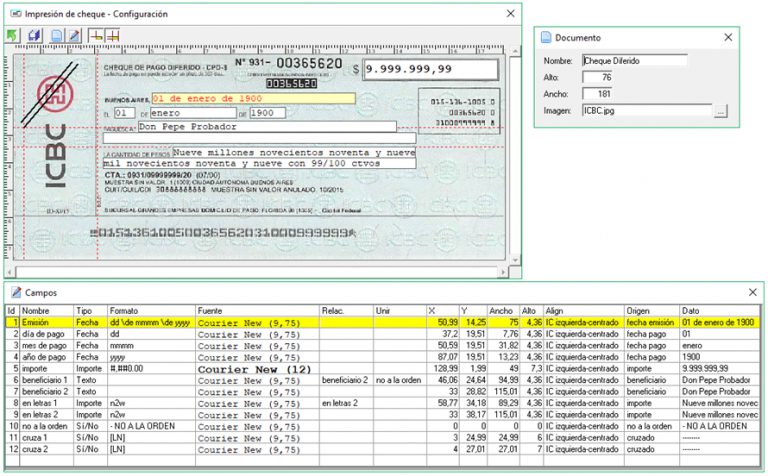
Task: Select the Emisión row in Campos table
Action: point(383,322)
